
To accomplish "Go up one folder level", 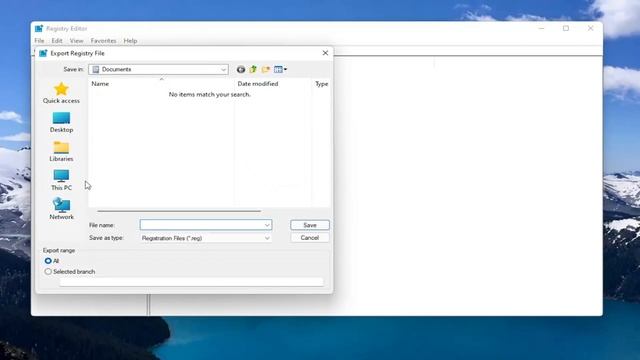I will (x=253, y=69).
